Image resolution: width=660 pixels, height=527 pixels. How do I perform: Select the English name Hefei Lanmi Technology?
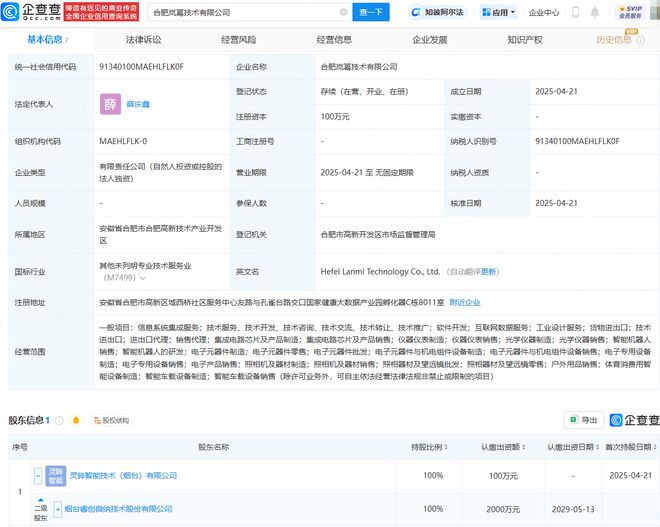(x=380, y=272)
